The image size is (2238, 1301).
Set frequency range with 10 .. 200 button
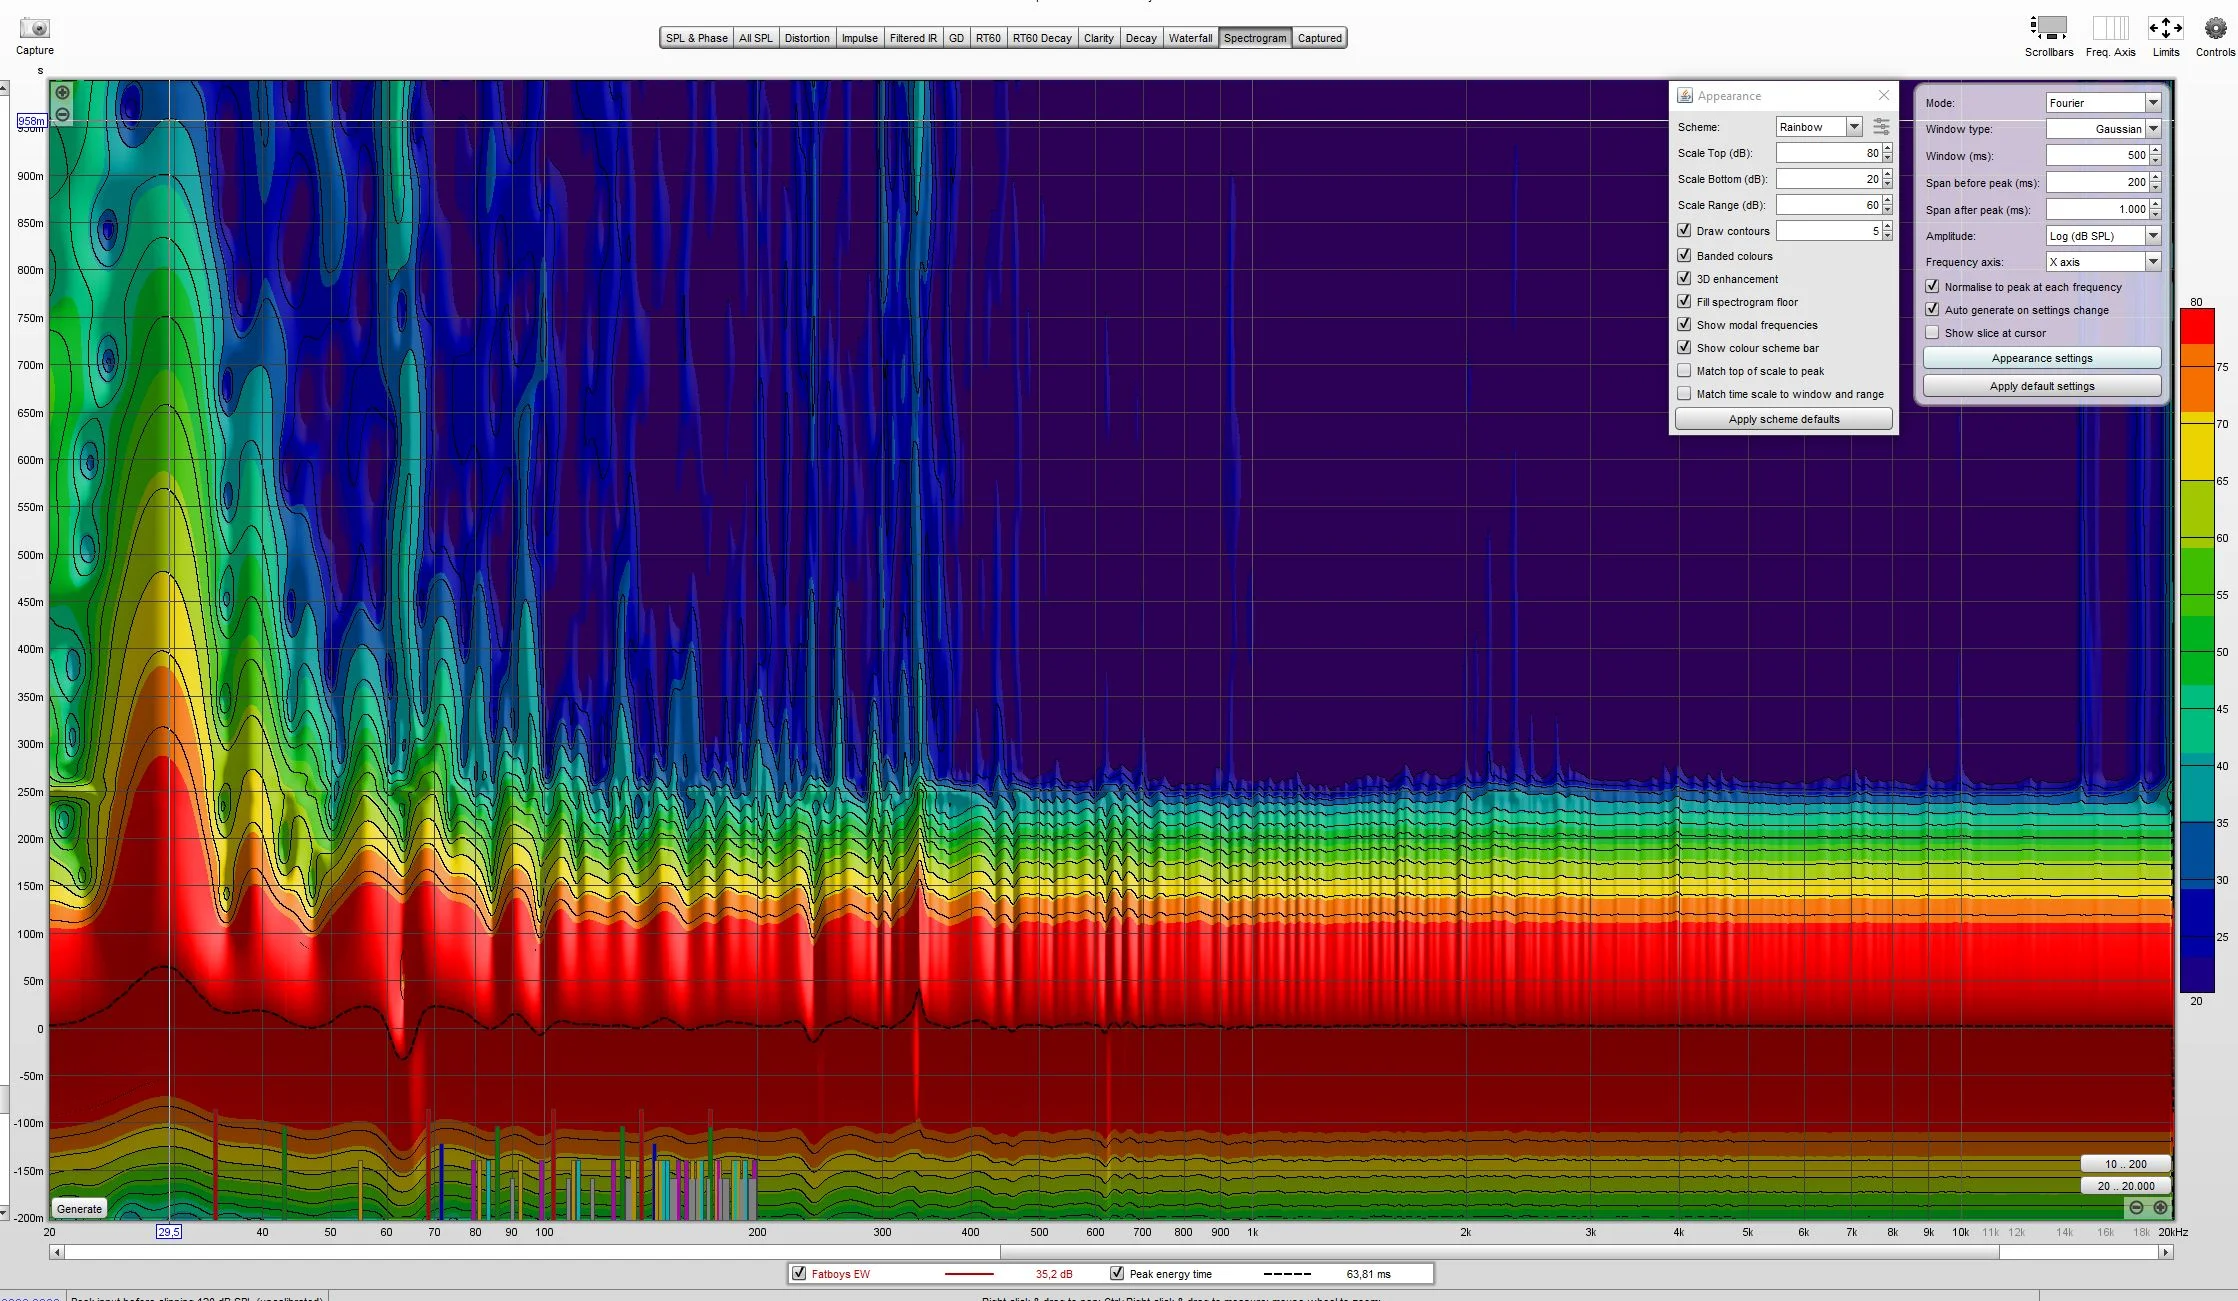[x=2125, y=1164]
